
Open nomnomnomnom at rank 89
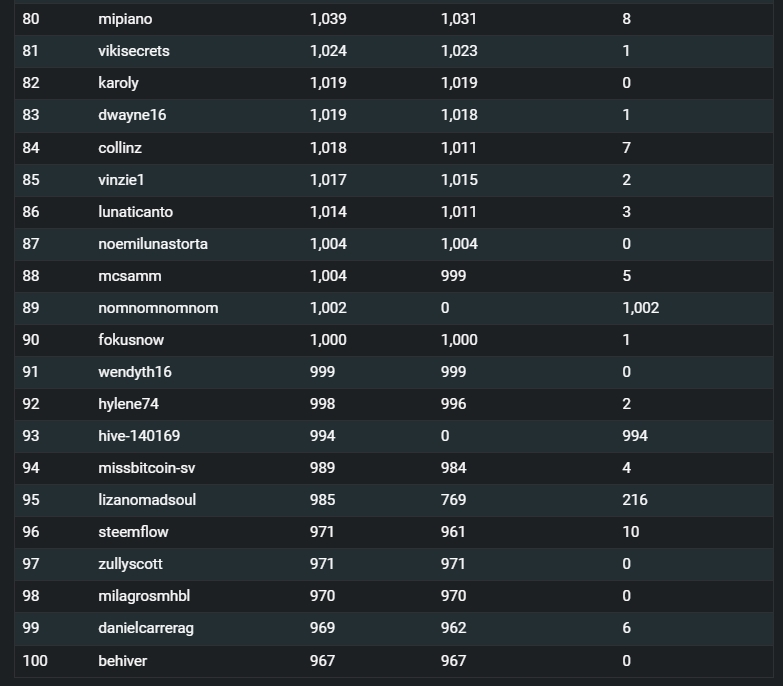(158, 308)
